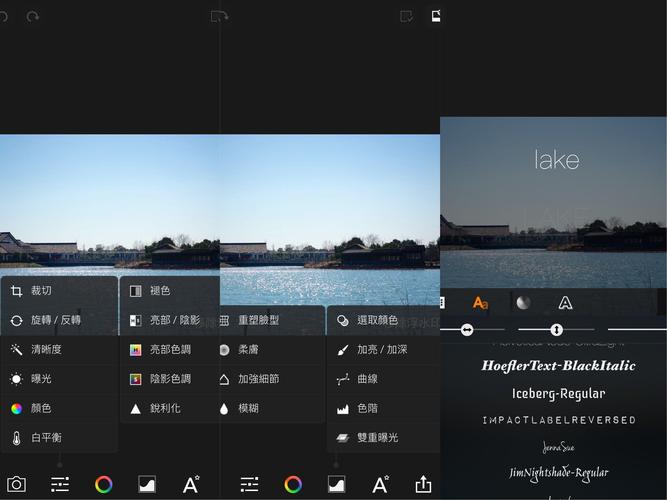Select the 裁切 crop tool

(x=40, y=291)
